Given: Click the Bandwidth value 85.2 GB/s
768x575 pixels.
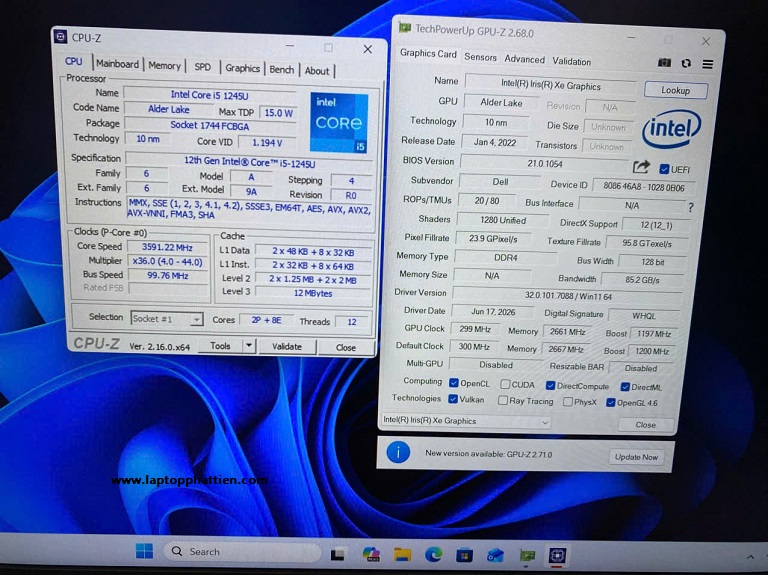Looking at the screenshot, I should point(642,280).
